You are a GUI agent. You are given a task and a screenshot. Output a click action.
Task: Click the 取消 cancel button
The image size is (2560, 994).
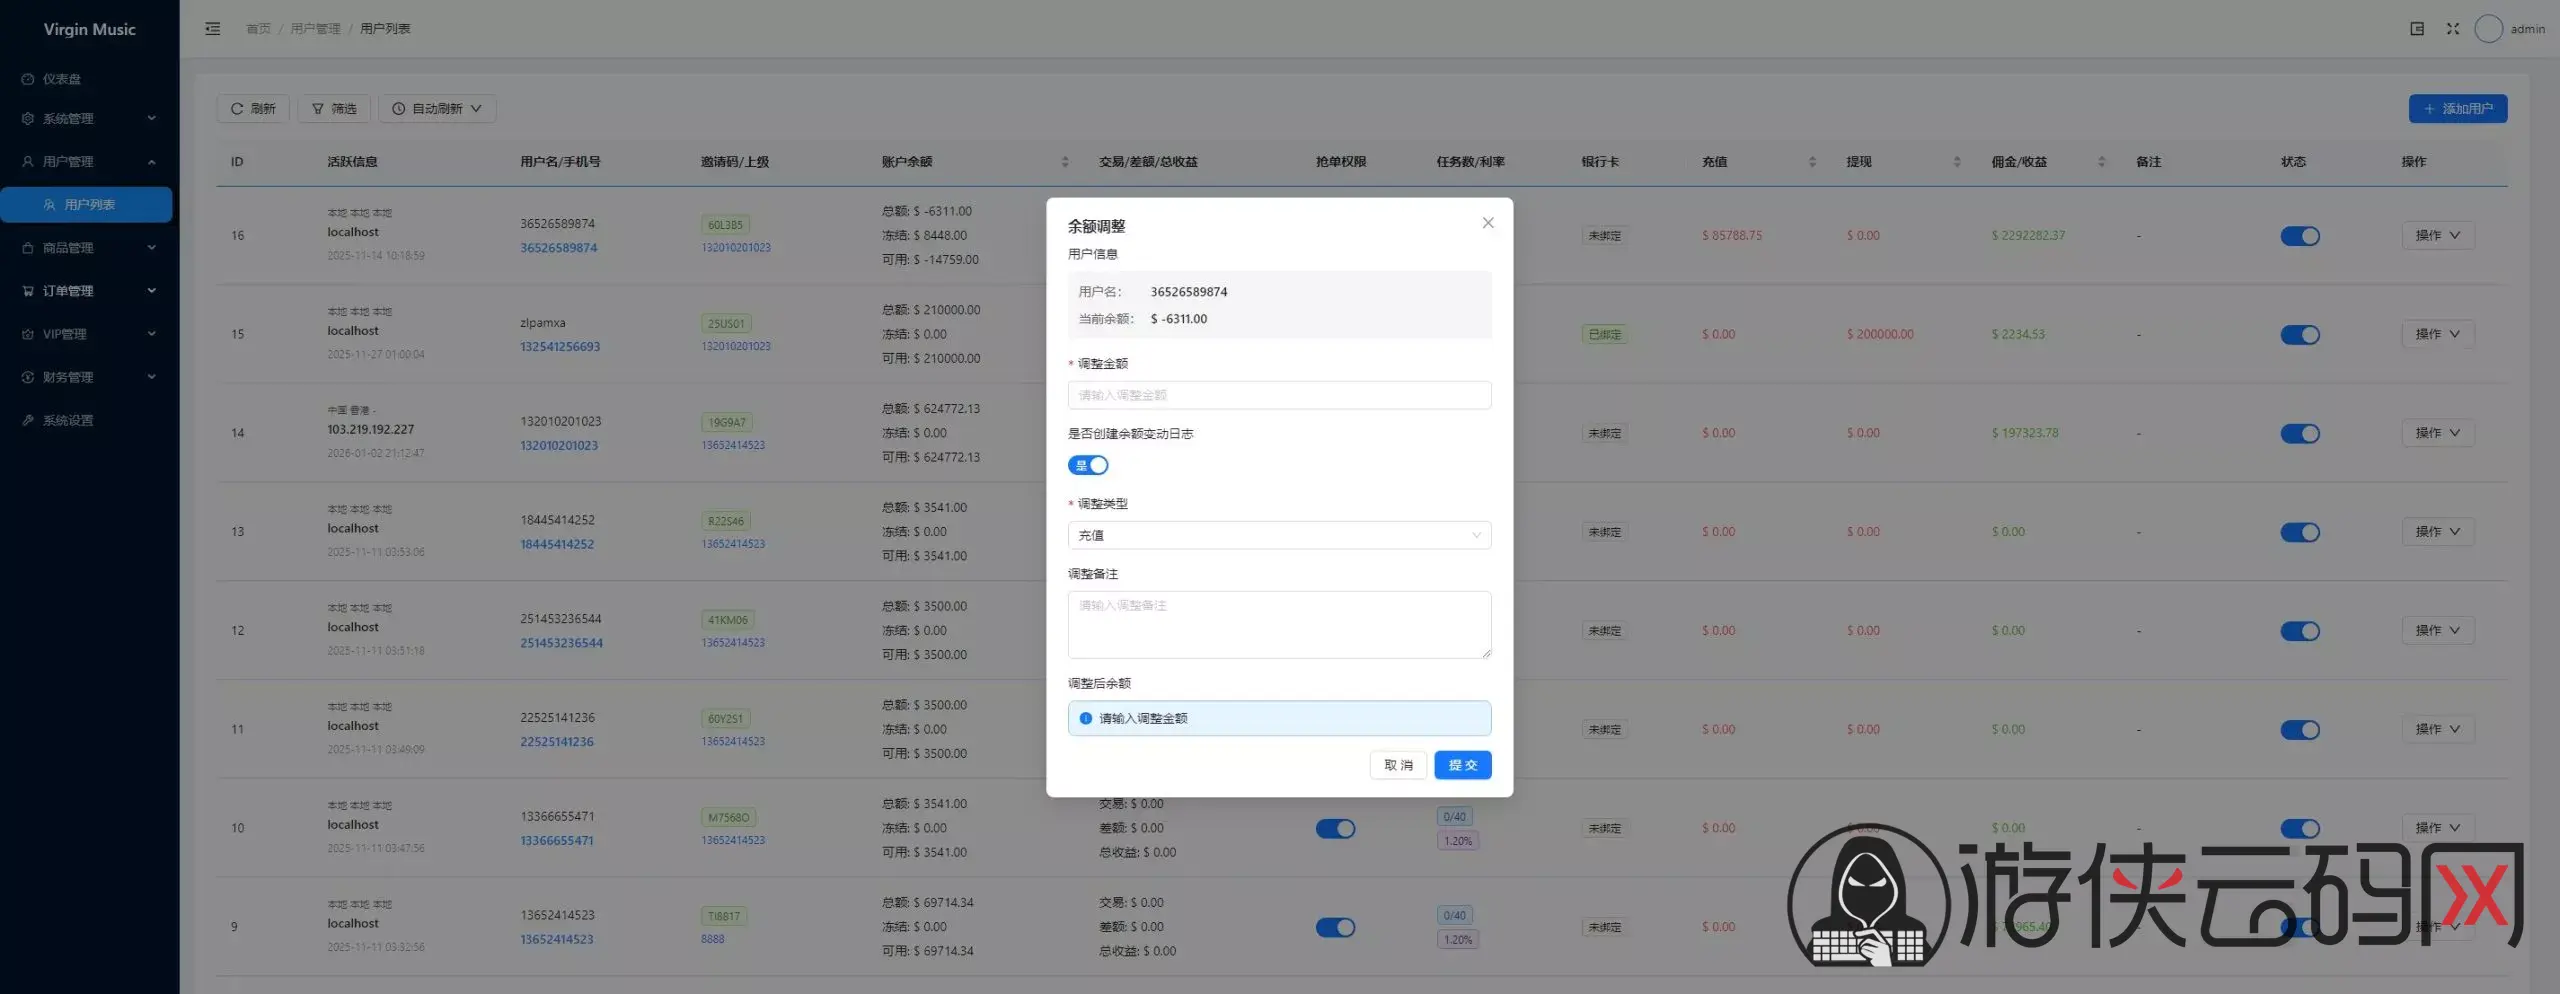click(1397, 766)
